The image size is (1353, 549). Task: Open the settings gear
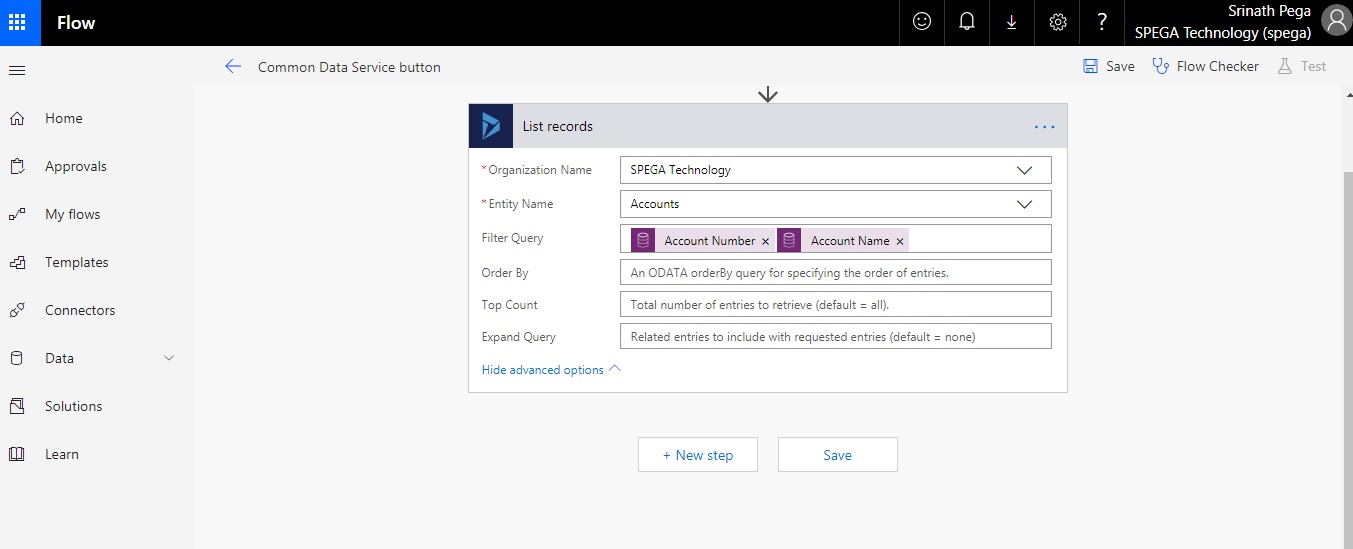pos(1057,22)
